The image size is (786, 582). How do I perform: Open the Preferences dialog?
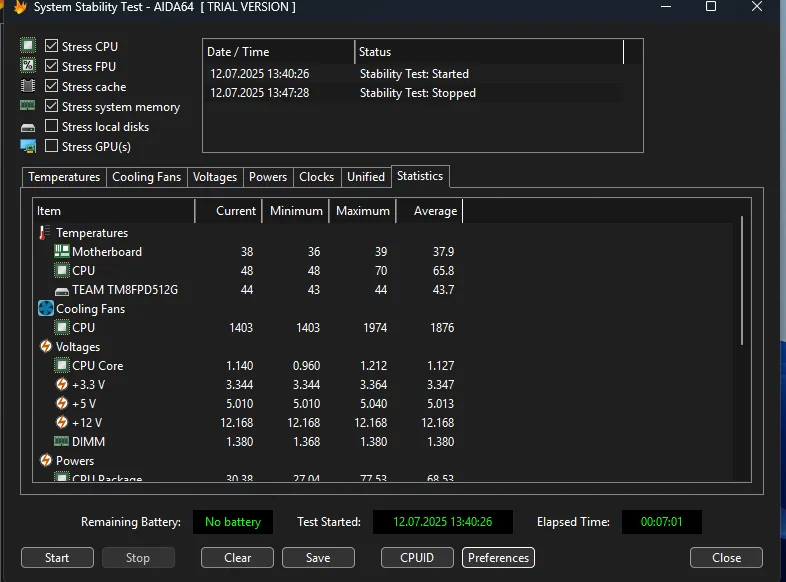click(498, 557)
